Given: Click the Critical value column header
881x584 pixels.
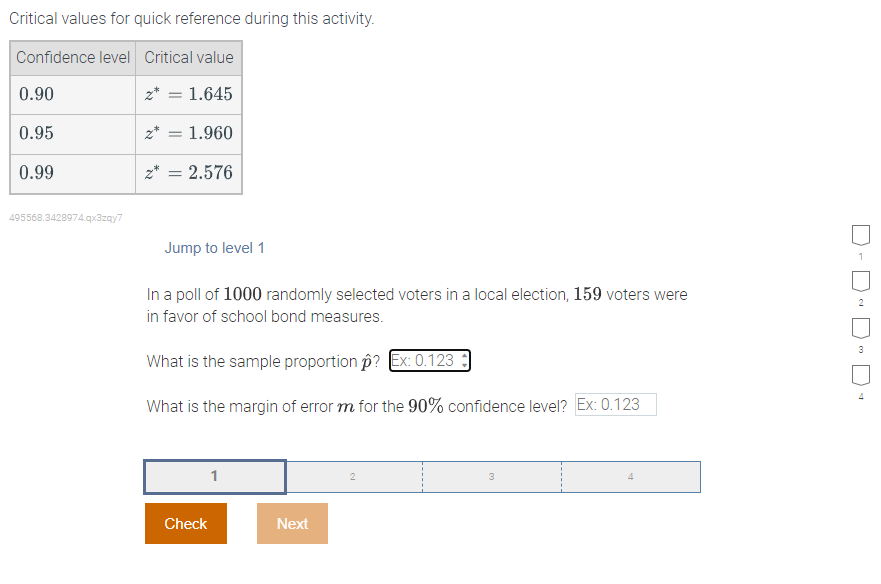Looking at the screenshot, I should click(189, 57).
